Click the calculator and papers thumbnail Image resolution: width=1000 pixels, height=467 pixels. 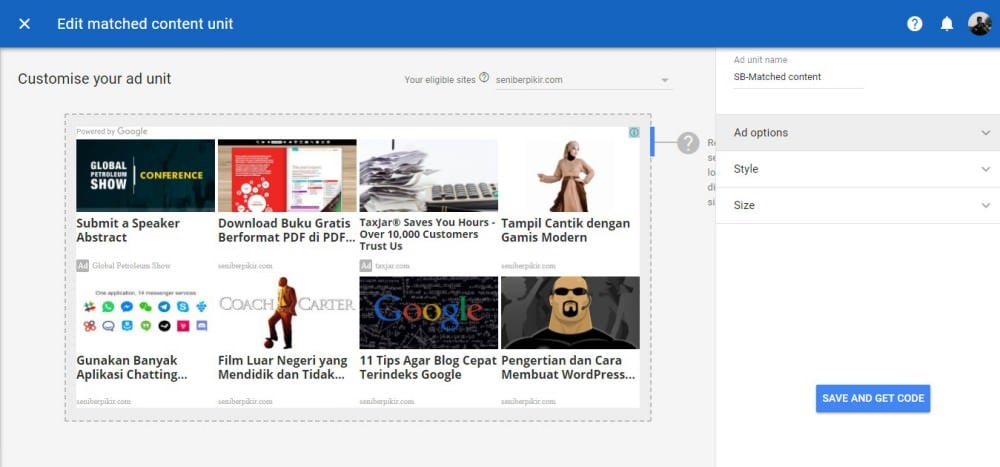tap(429, 175)
